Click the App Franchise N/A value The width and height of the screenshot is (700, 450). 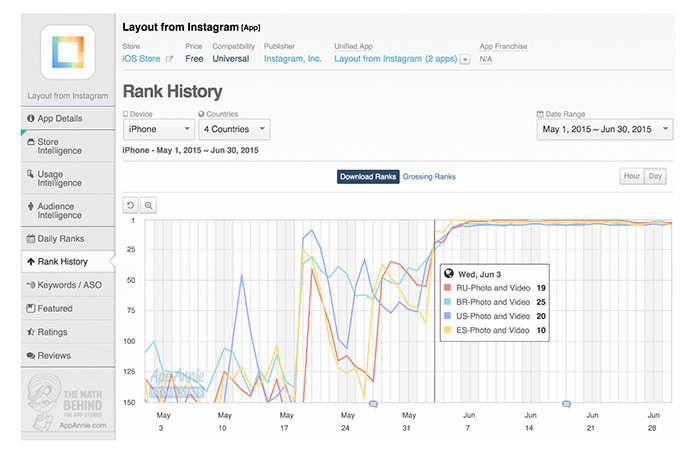click(x=486, y=59)
